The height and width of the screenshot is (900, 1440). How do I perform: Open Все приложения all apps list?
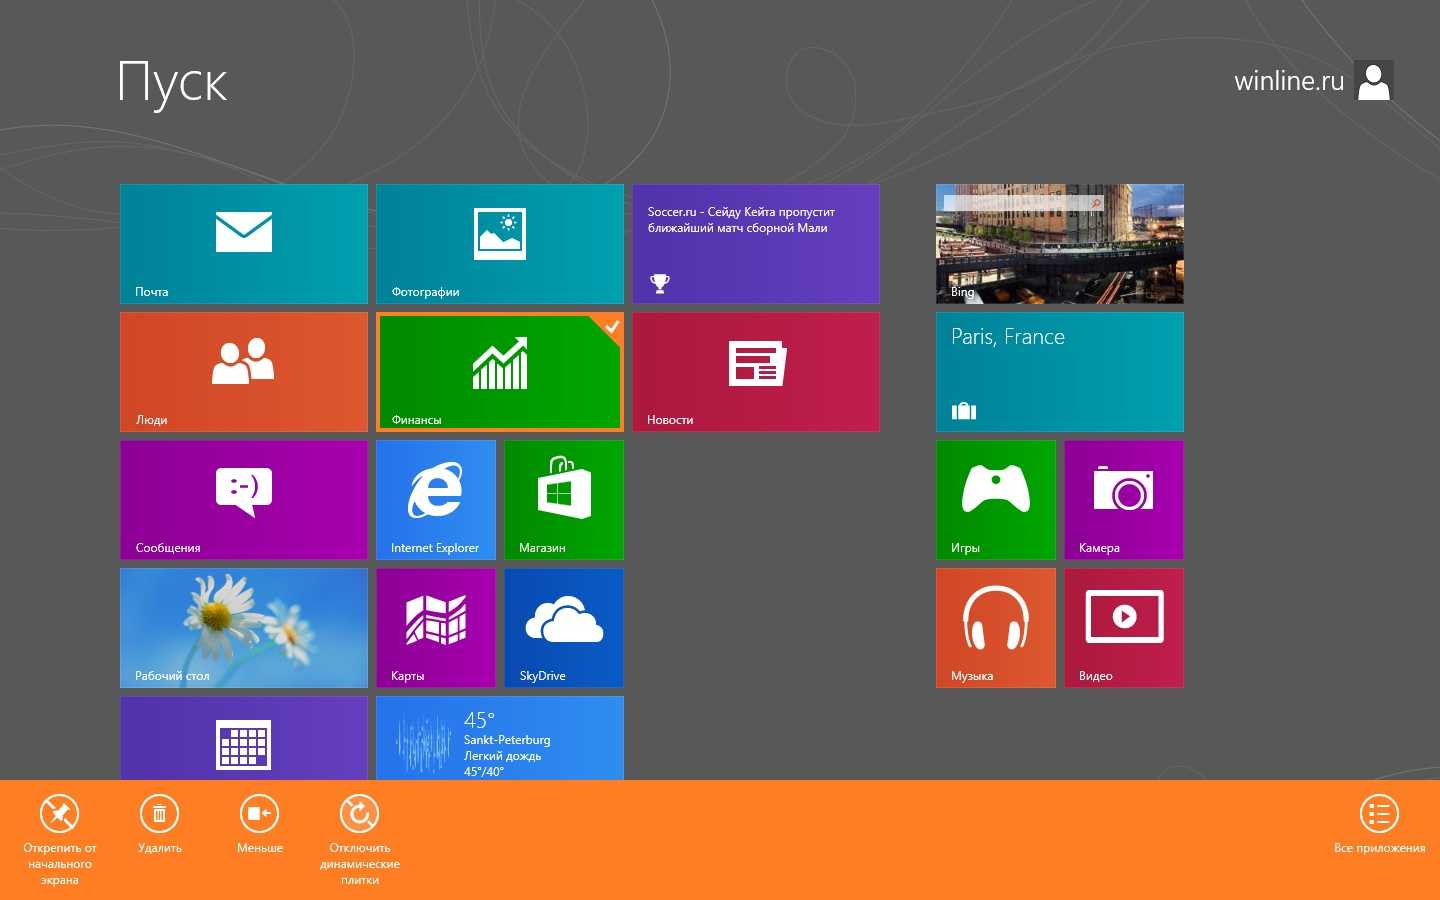tap(1379, 824)
